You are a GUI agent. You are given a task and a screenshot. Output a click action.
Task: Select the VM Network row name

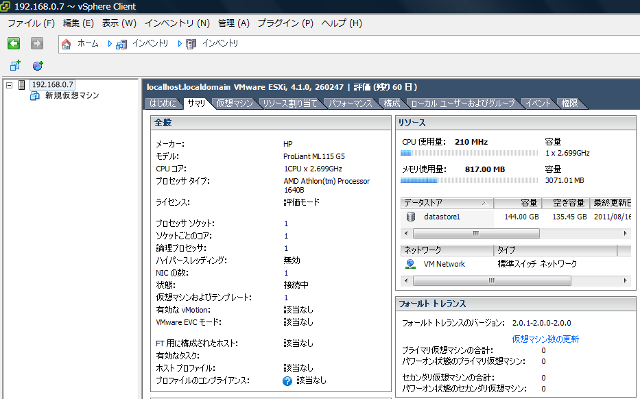[444, 264]
